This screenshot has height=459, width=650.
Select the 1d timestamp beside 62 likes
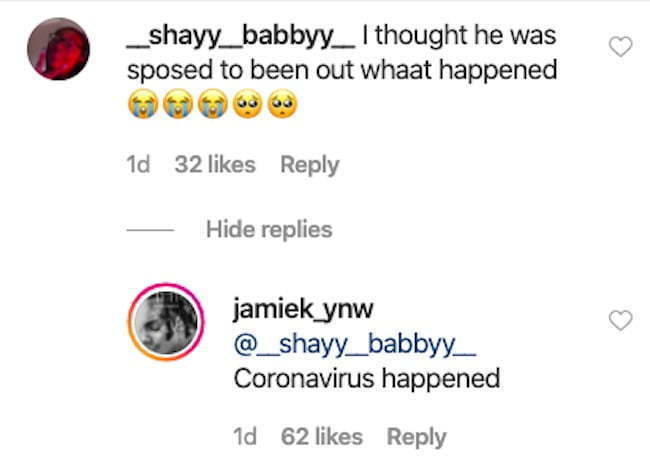coord(245,437)
